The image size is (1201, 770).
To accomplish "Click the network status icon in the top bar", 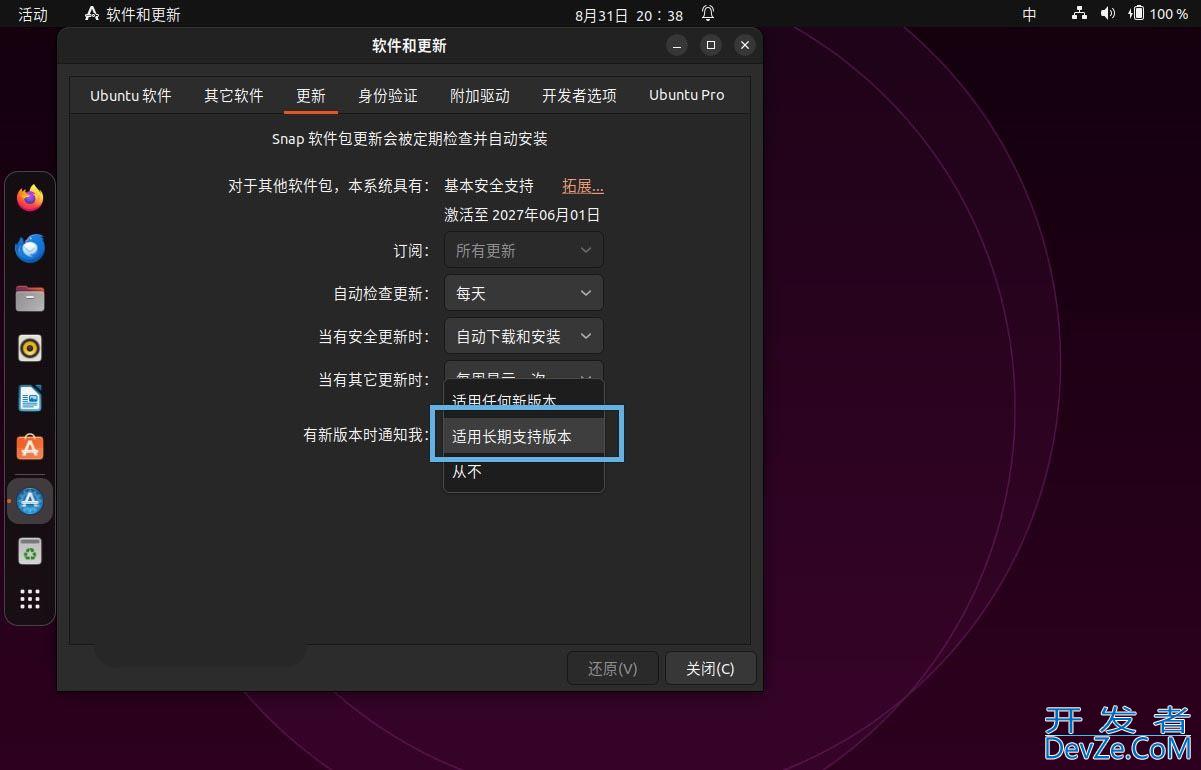I will [x=1079, y=14].
